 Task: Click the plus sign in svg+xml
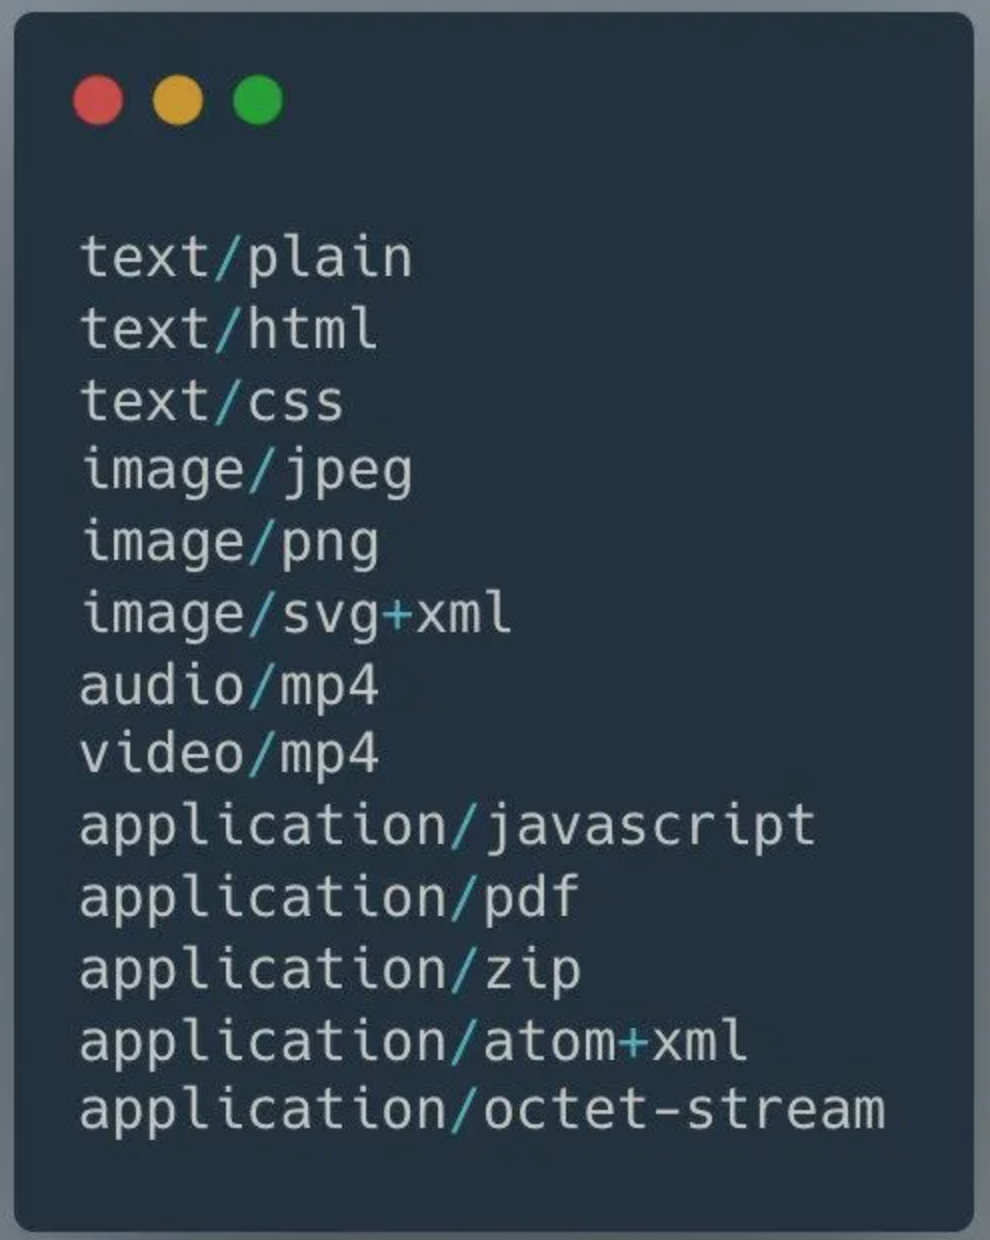tap(396, 615)
